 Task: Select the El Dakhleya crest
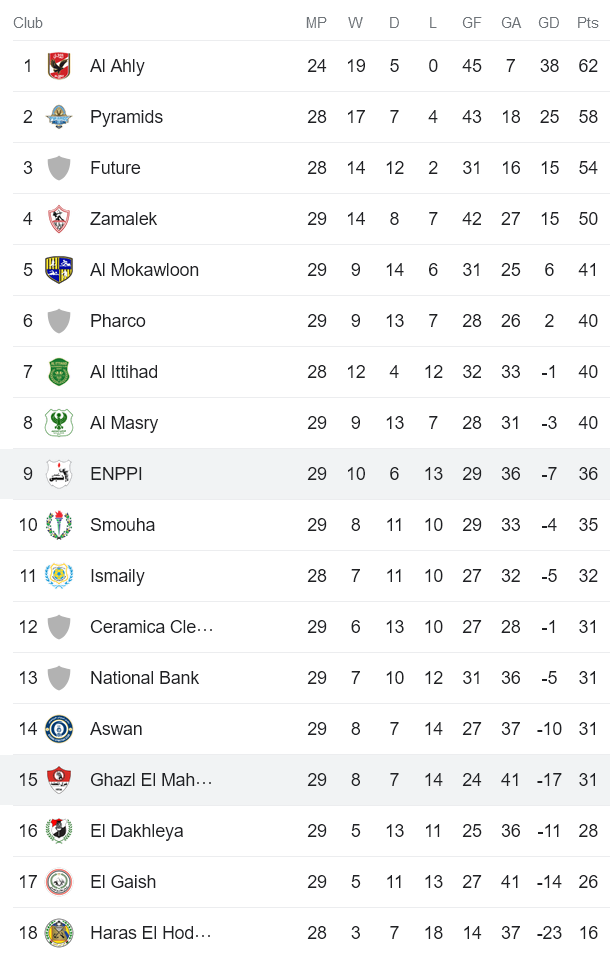coord(59,830)
